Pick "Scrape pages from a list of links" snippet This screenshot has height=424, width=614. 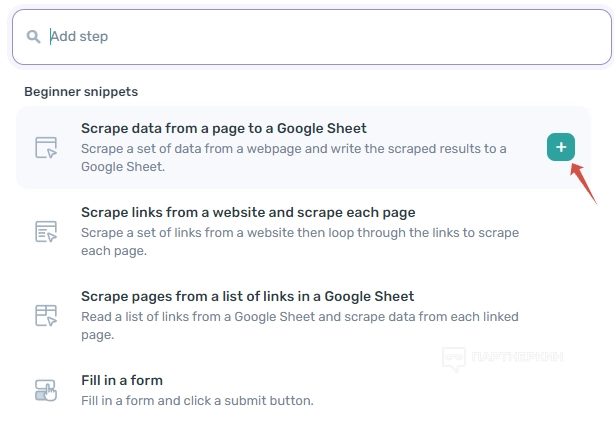[x=247, y=296]
